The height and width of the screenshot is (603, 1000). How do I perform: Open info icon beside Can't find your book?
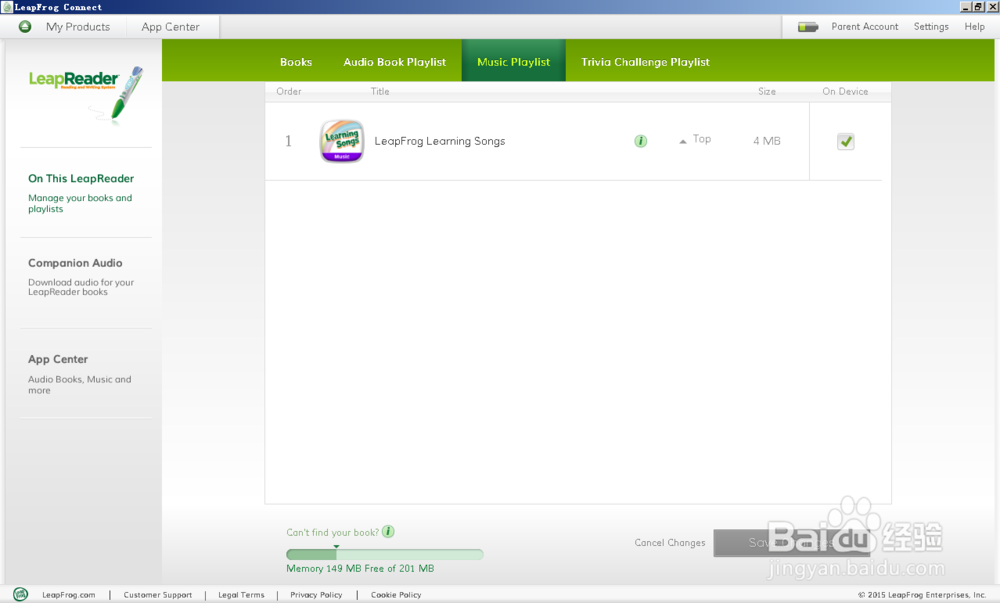tap(388, 532)
